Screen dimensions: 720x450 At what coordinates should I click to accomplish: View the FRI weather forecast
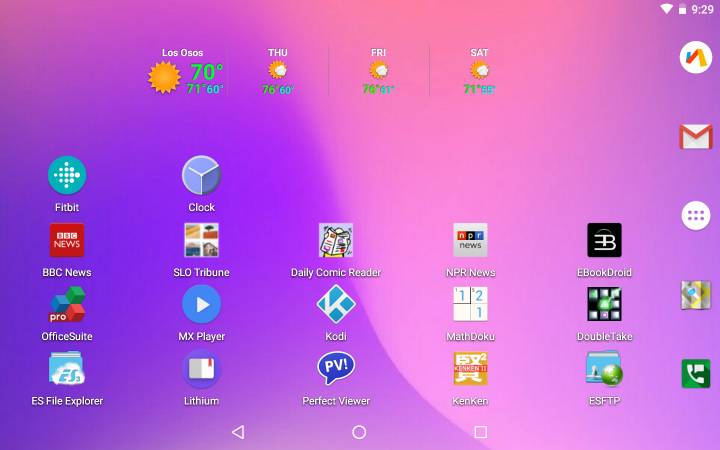point(378,71)
